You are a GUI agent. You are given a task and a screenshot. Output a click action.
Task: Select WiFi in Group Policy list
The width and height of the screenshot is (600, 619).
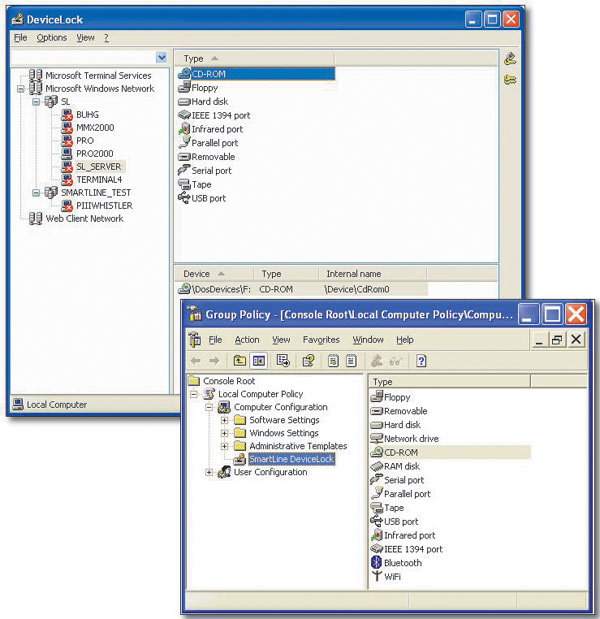[x=386, y=577]
